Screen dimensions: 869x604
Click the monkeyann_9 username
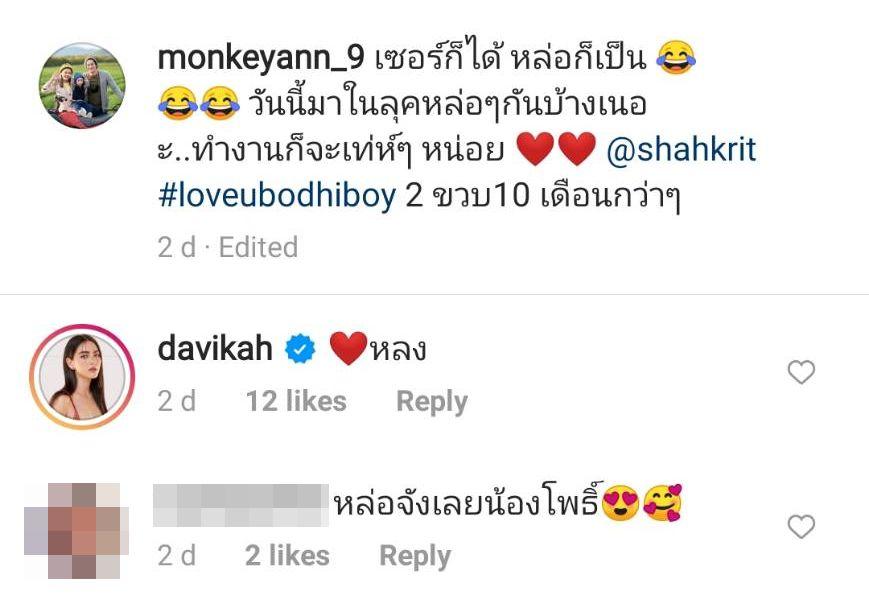261,58
